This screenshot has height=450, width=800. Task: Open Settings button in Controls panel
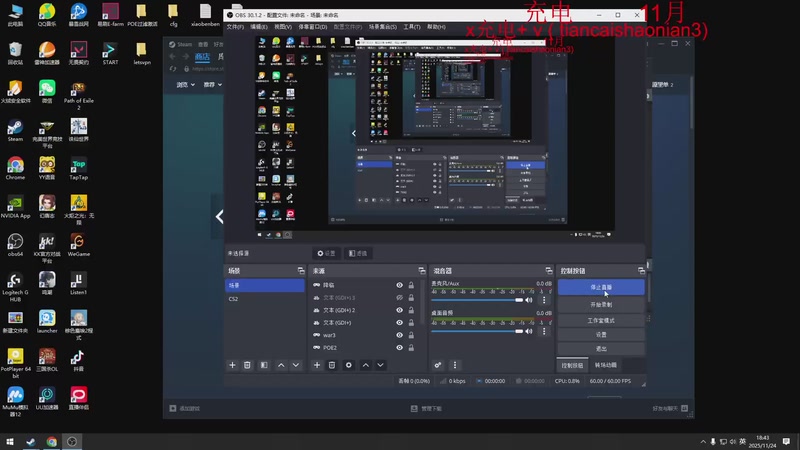[x=601, y=335]
